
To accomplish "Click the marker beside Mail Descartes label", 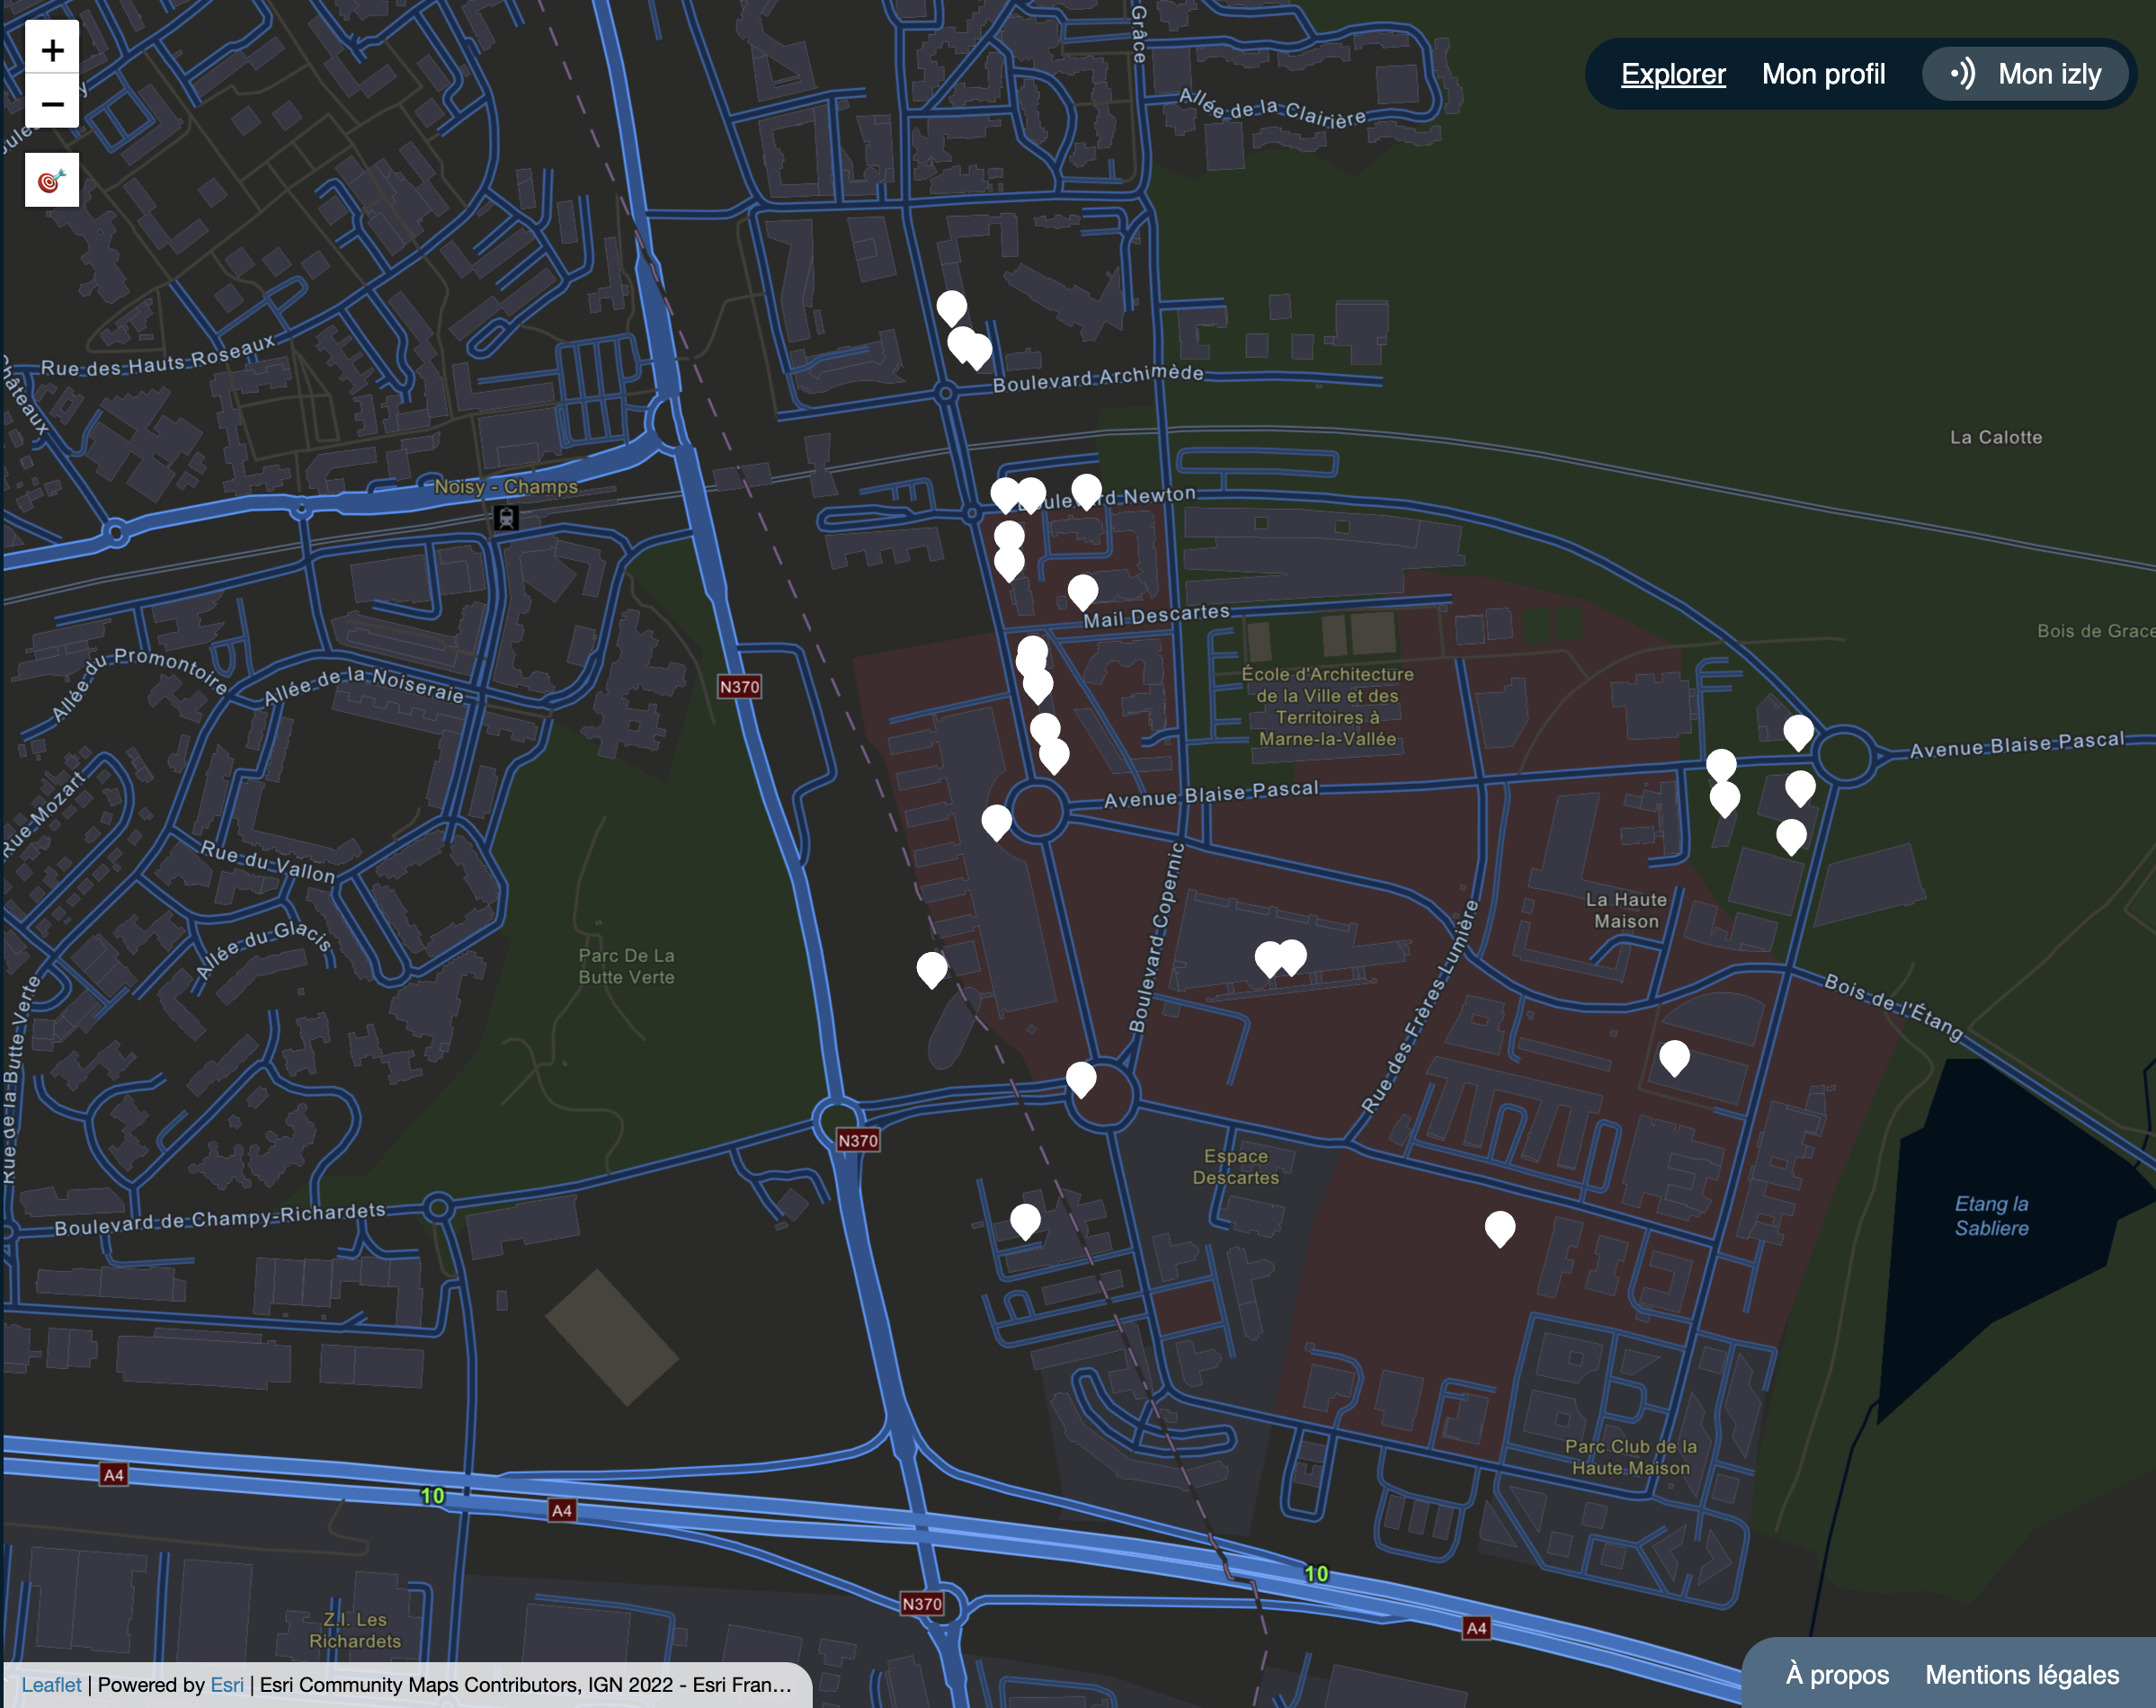I will pyautogui.click(x=1082, y=590).
